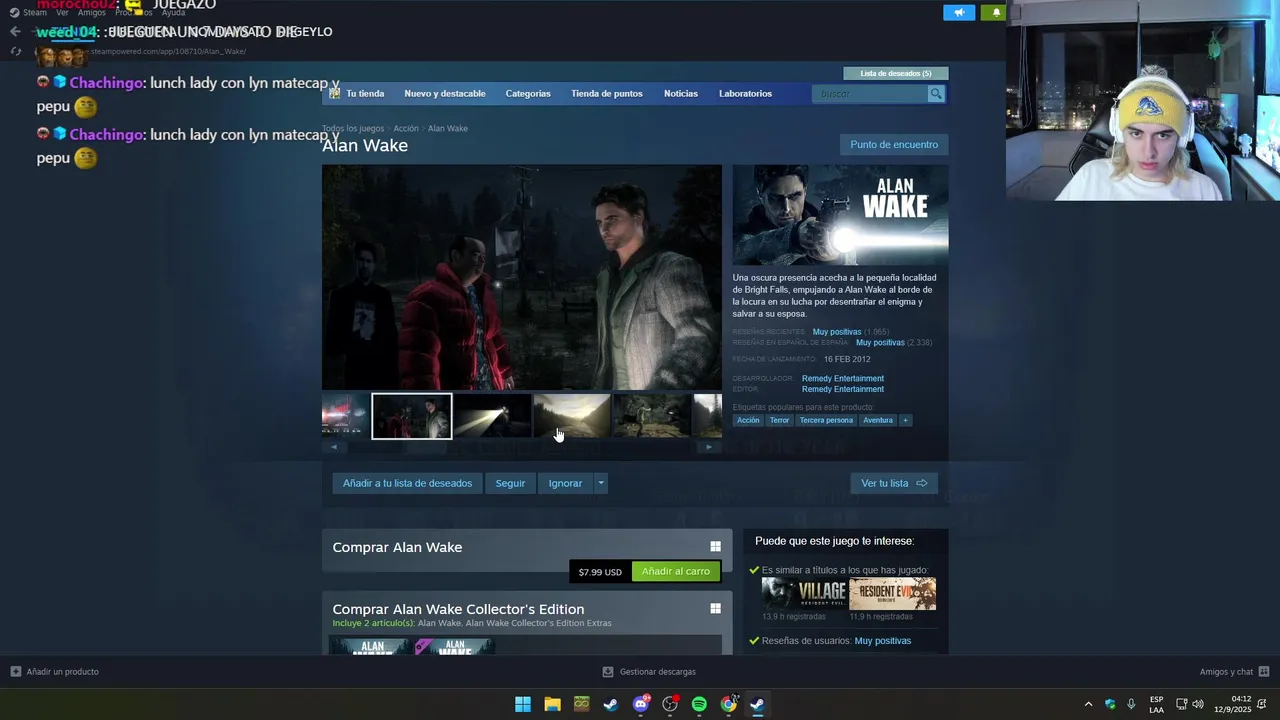Click the ESP LAA language indicator
The image size is (1280, 720).
1156,704
